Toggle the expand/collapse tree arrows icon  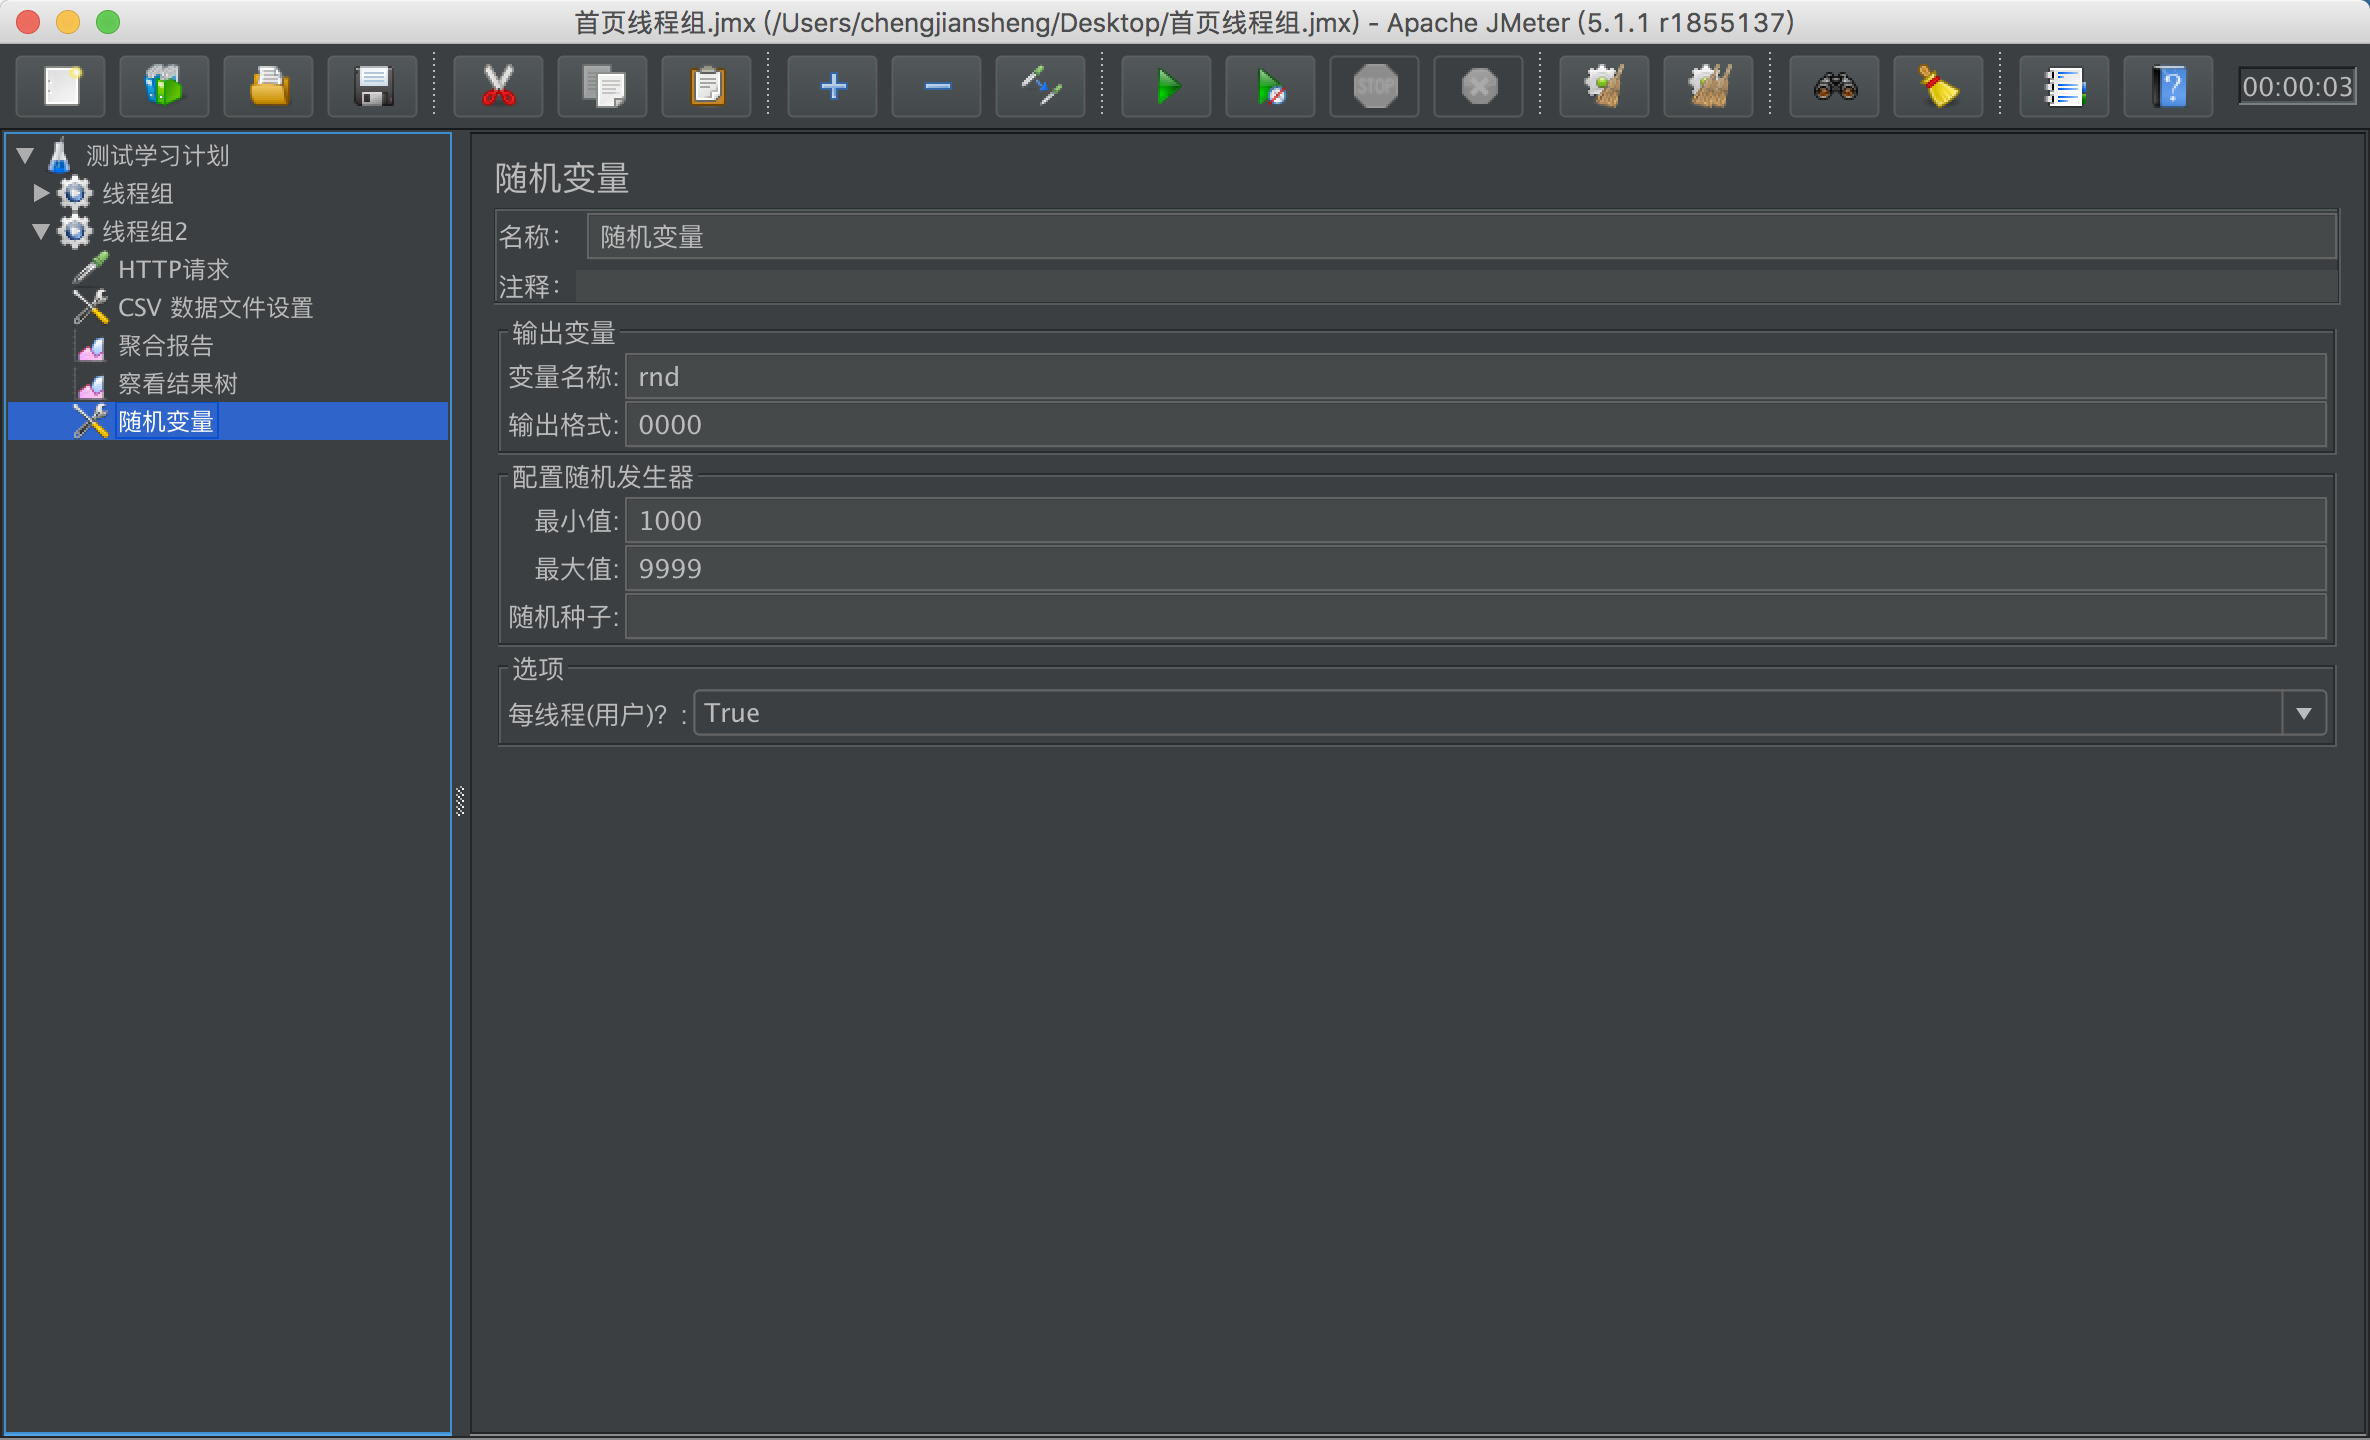point(1041,87)
